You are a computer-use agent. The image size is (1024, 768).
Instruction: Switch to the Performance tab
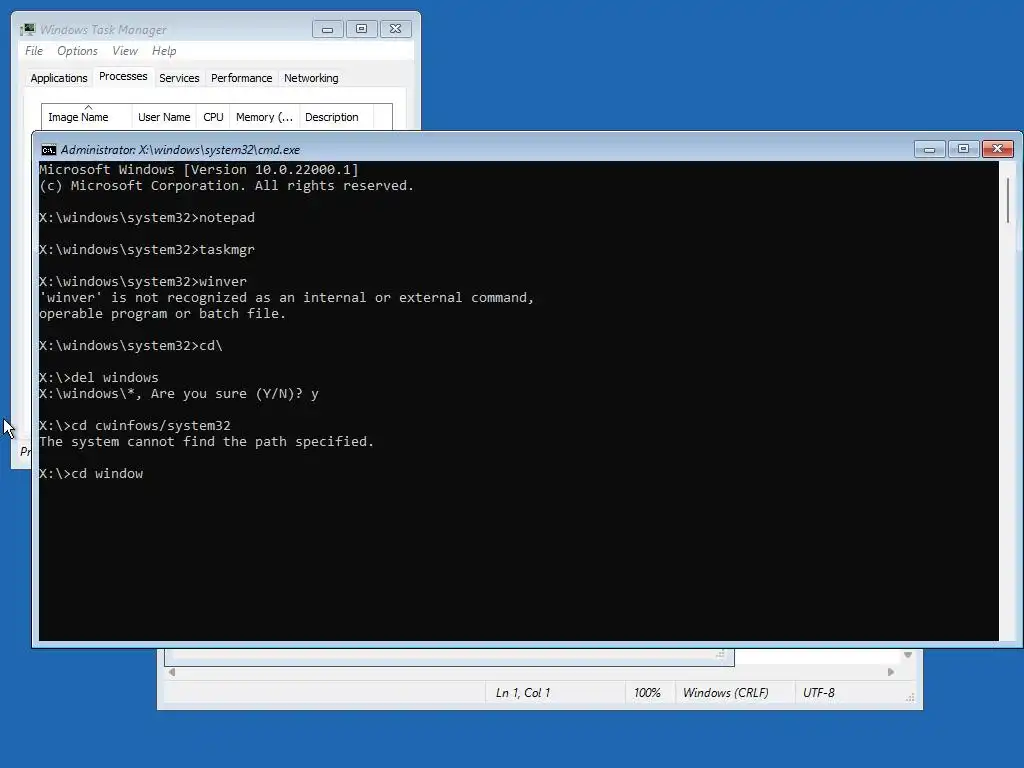pos(241,78)
